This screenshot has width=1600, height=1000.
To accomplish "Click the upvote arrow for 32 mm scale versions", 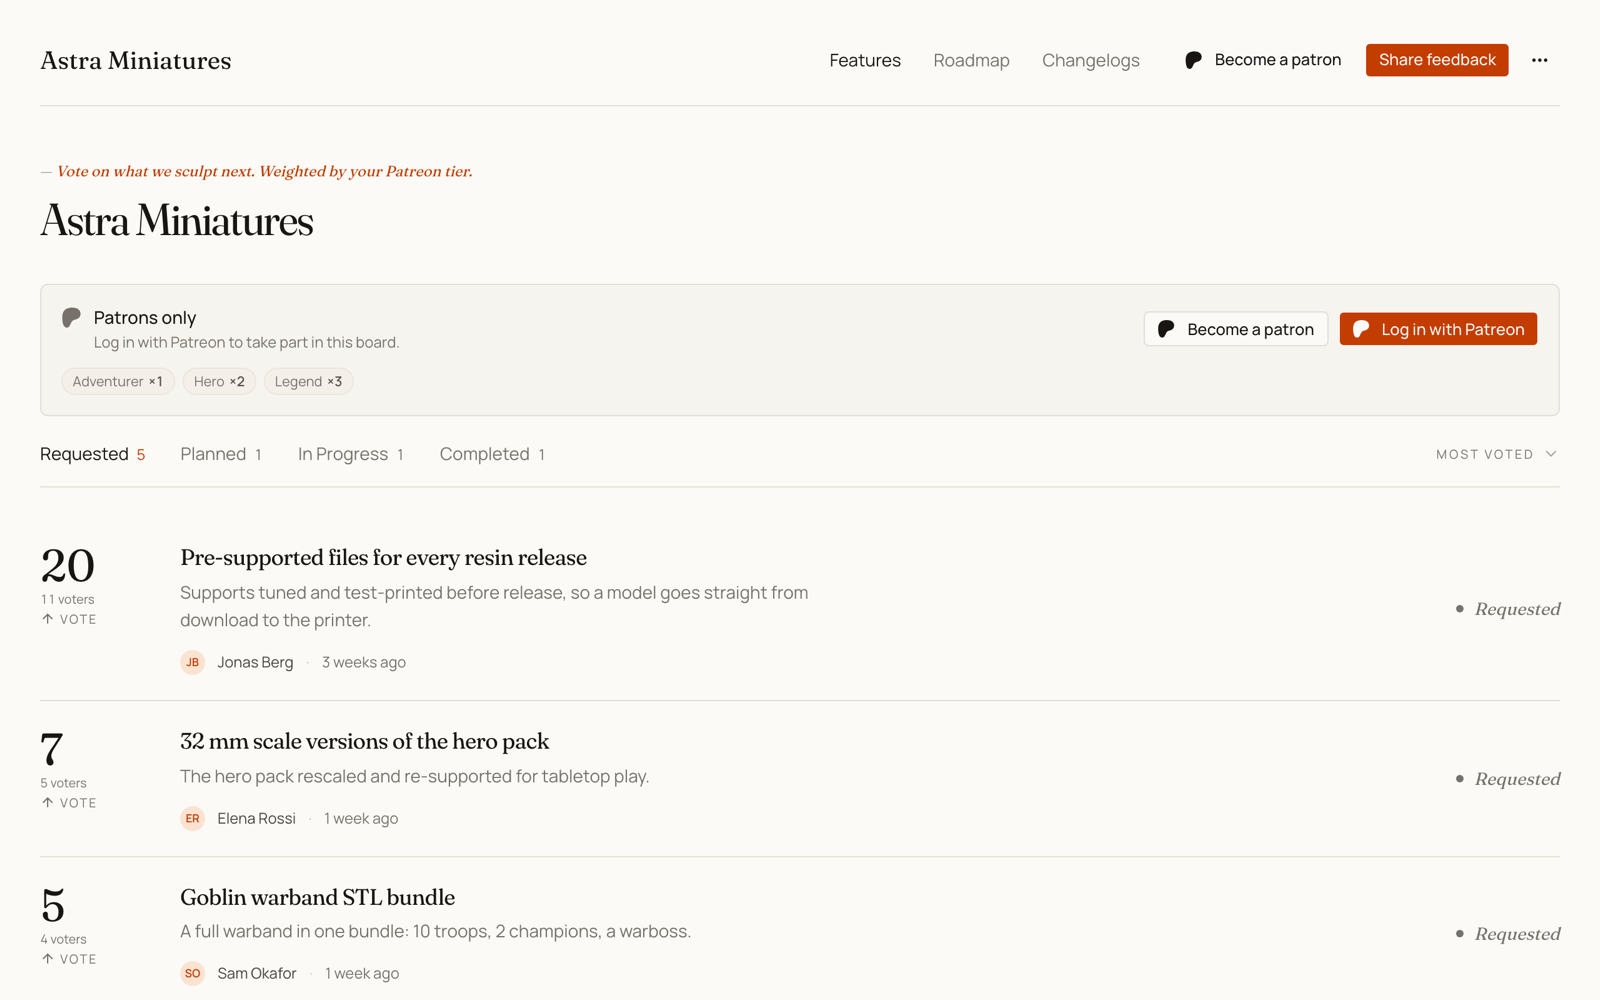I will pos(47,803).
